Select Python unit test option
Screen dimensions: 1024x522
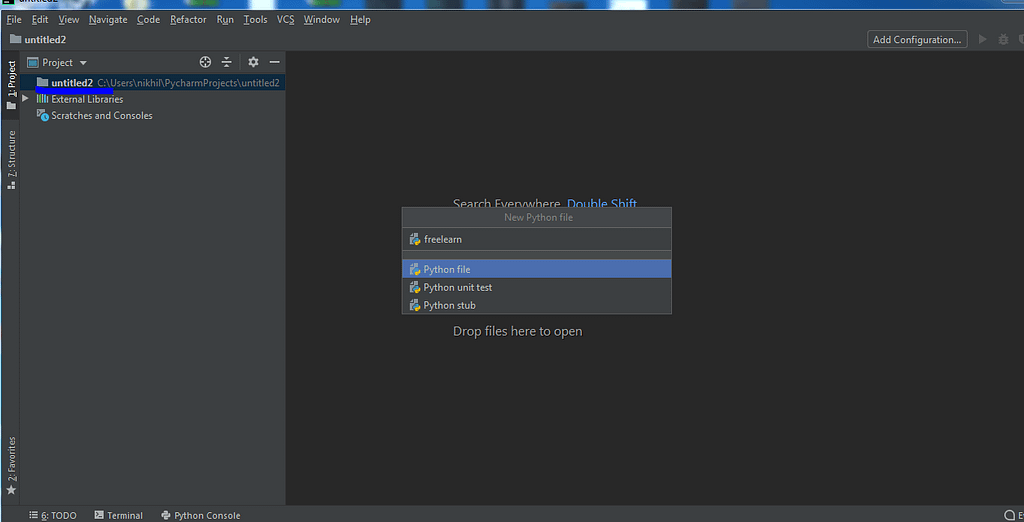(x=536, y=287)
